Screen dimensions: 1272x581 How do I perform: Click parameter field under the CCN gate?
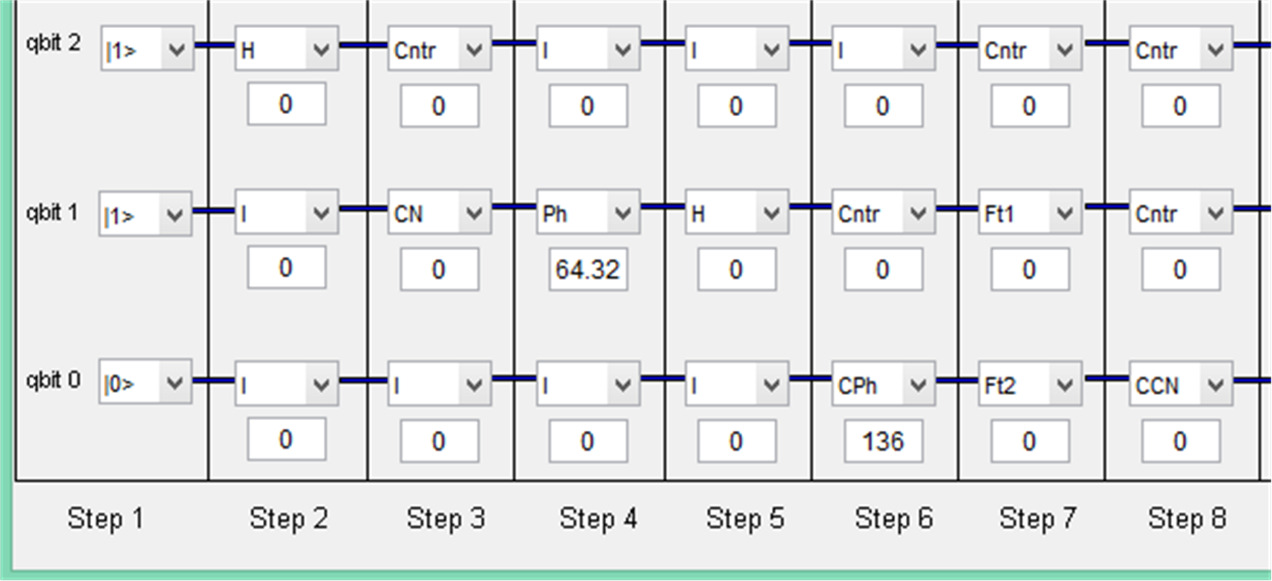(1180, 441)
